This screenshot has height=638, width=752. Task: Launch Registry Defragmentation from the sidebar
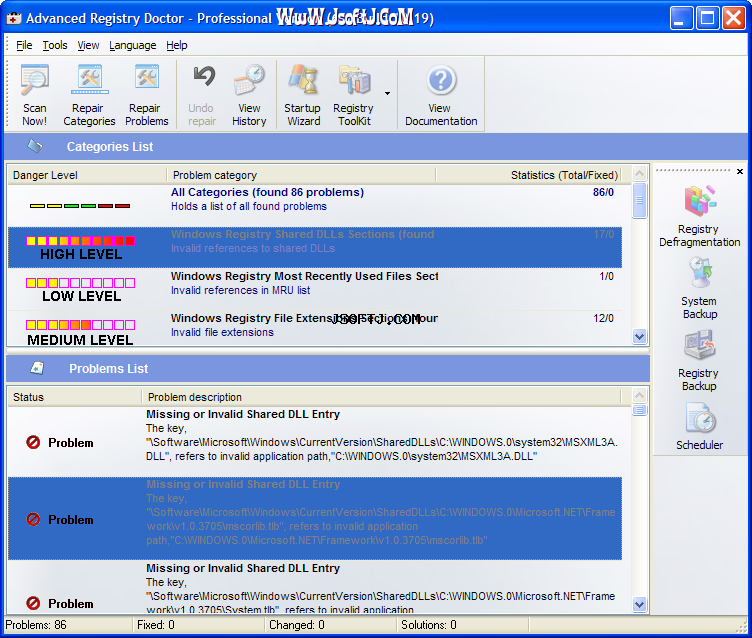699,216
